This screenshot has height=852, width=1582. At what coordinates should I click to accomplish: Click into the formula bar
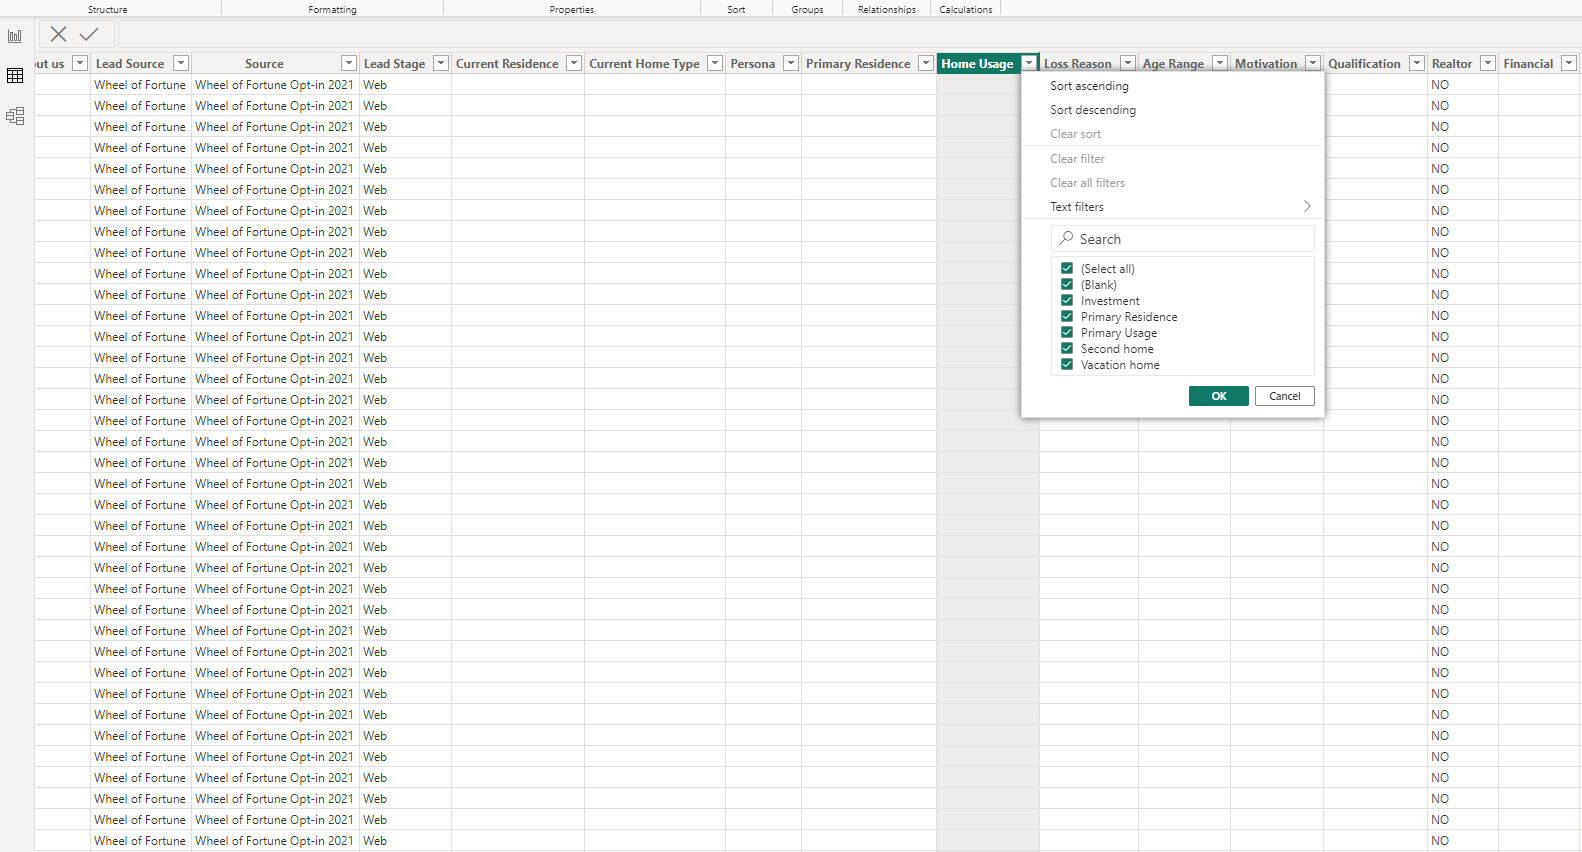point(848,35)
